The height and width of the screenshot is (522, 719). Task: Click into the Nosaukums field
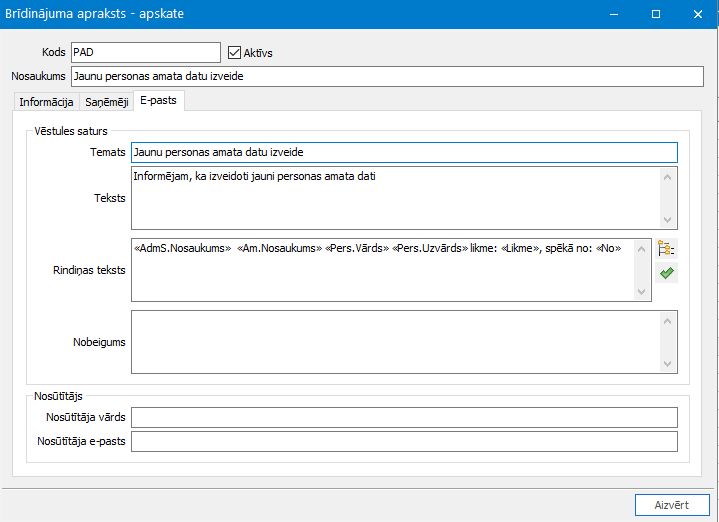coord(387,76)
